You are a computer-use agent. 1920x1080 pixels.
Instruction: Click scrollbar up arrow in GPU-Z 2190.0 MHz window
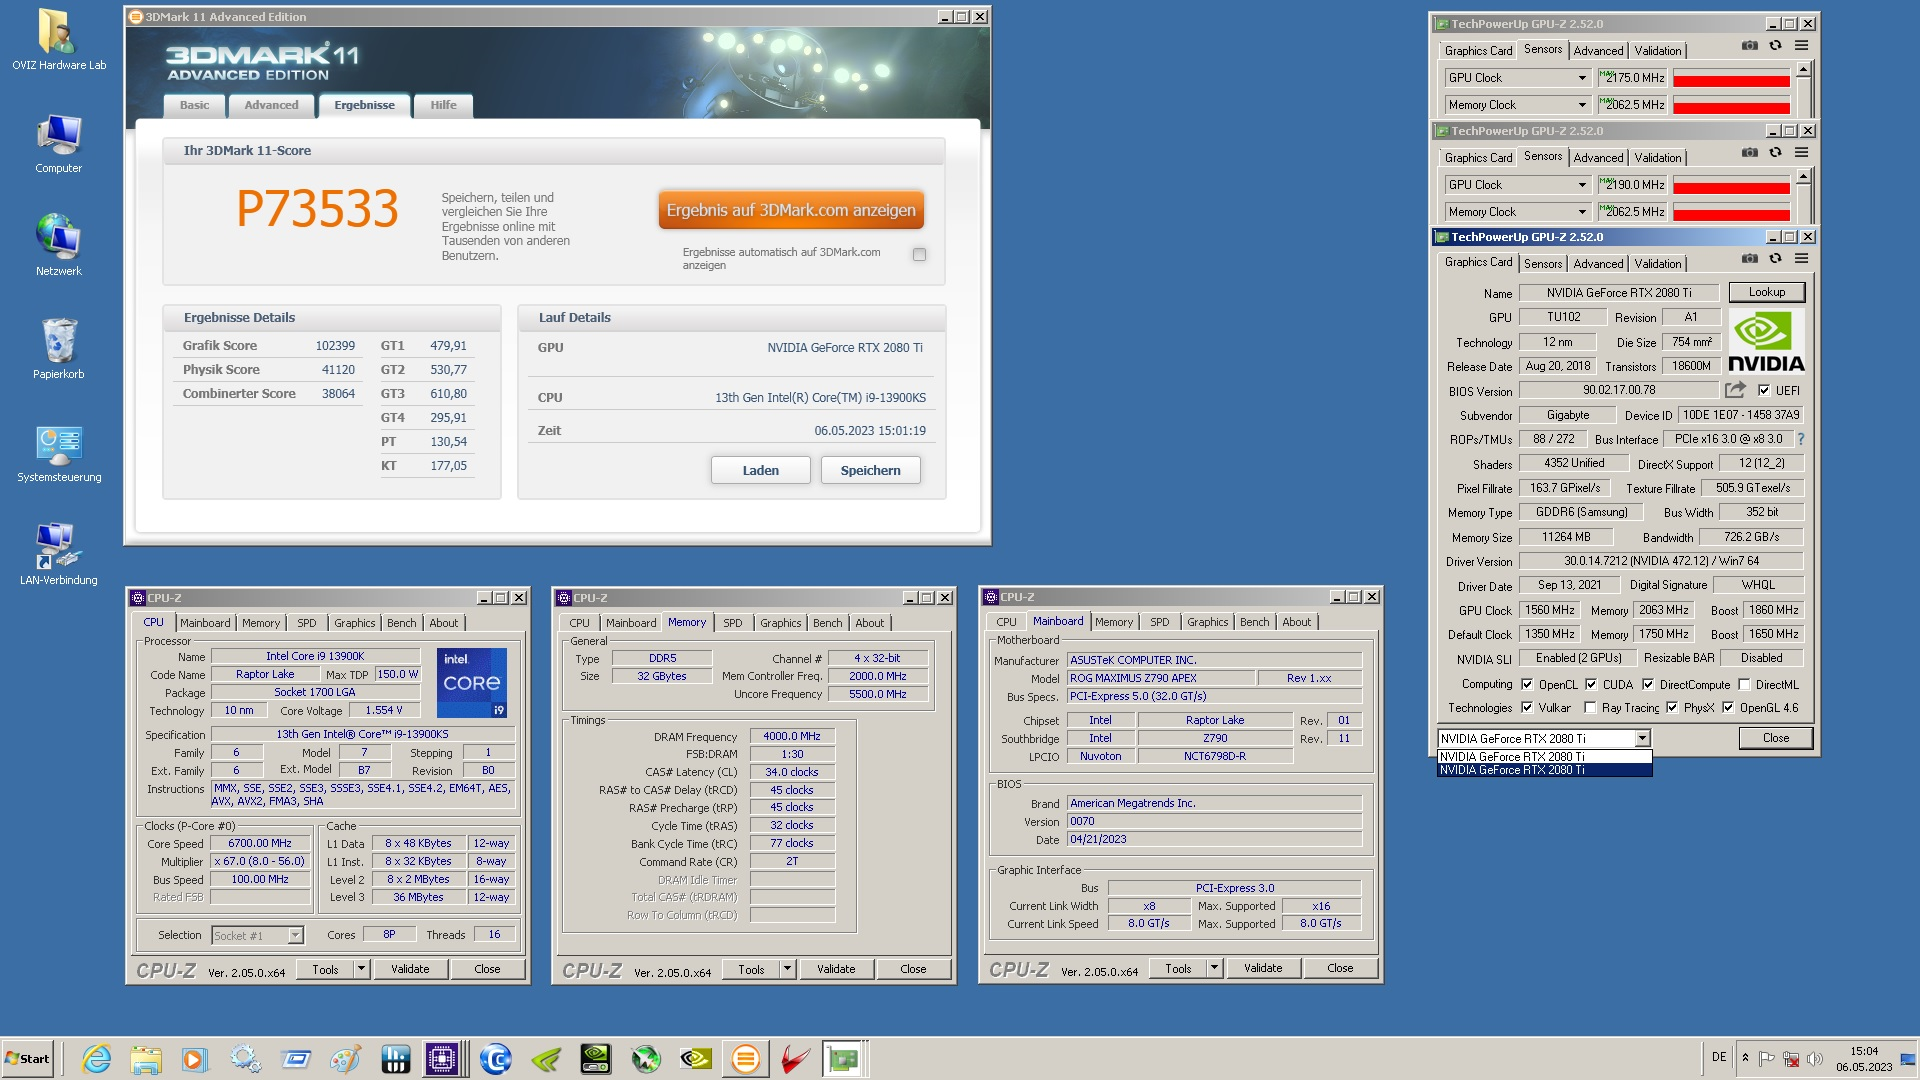pyautogui.click(x=1803, y=177)
